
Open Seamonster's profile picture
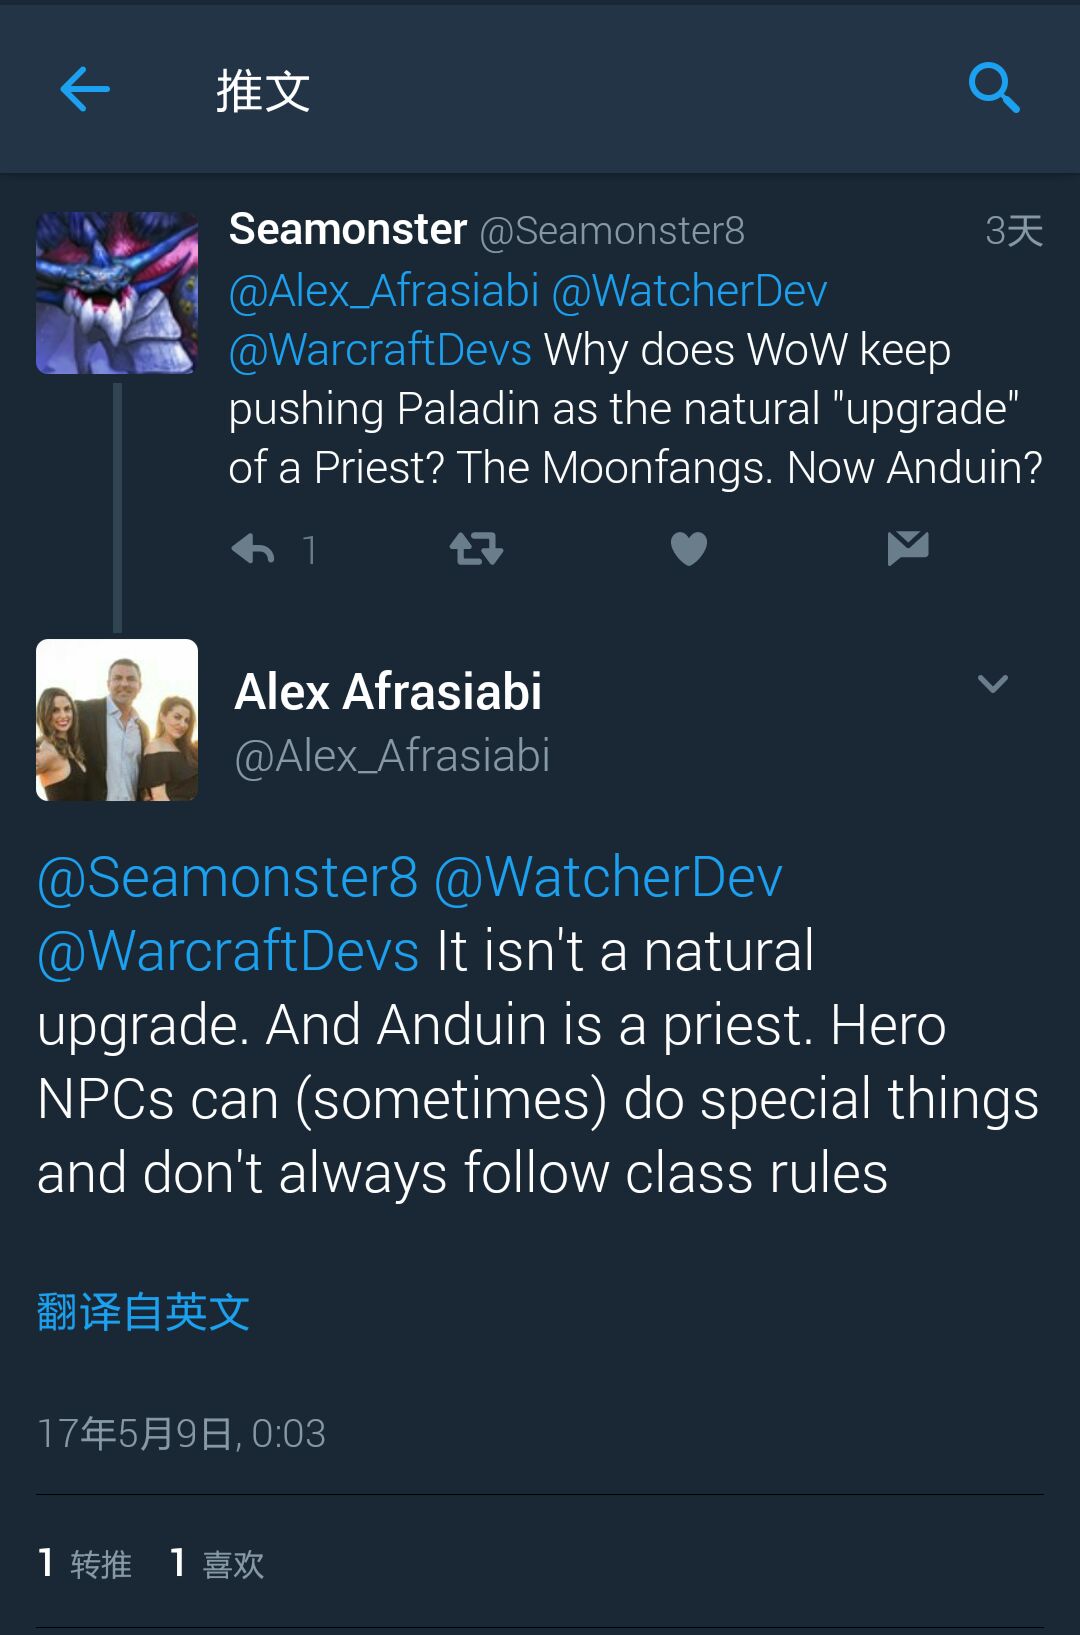point(117,293)
